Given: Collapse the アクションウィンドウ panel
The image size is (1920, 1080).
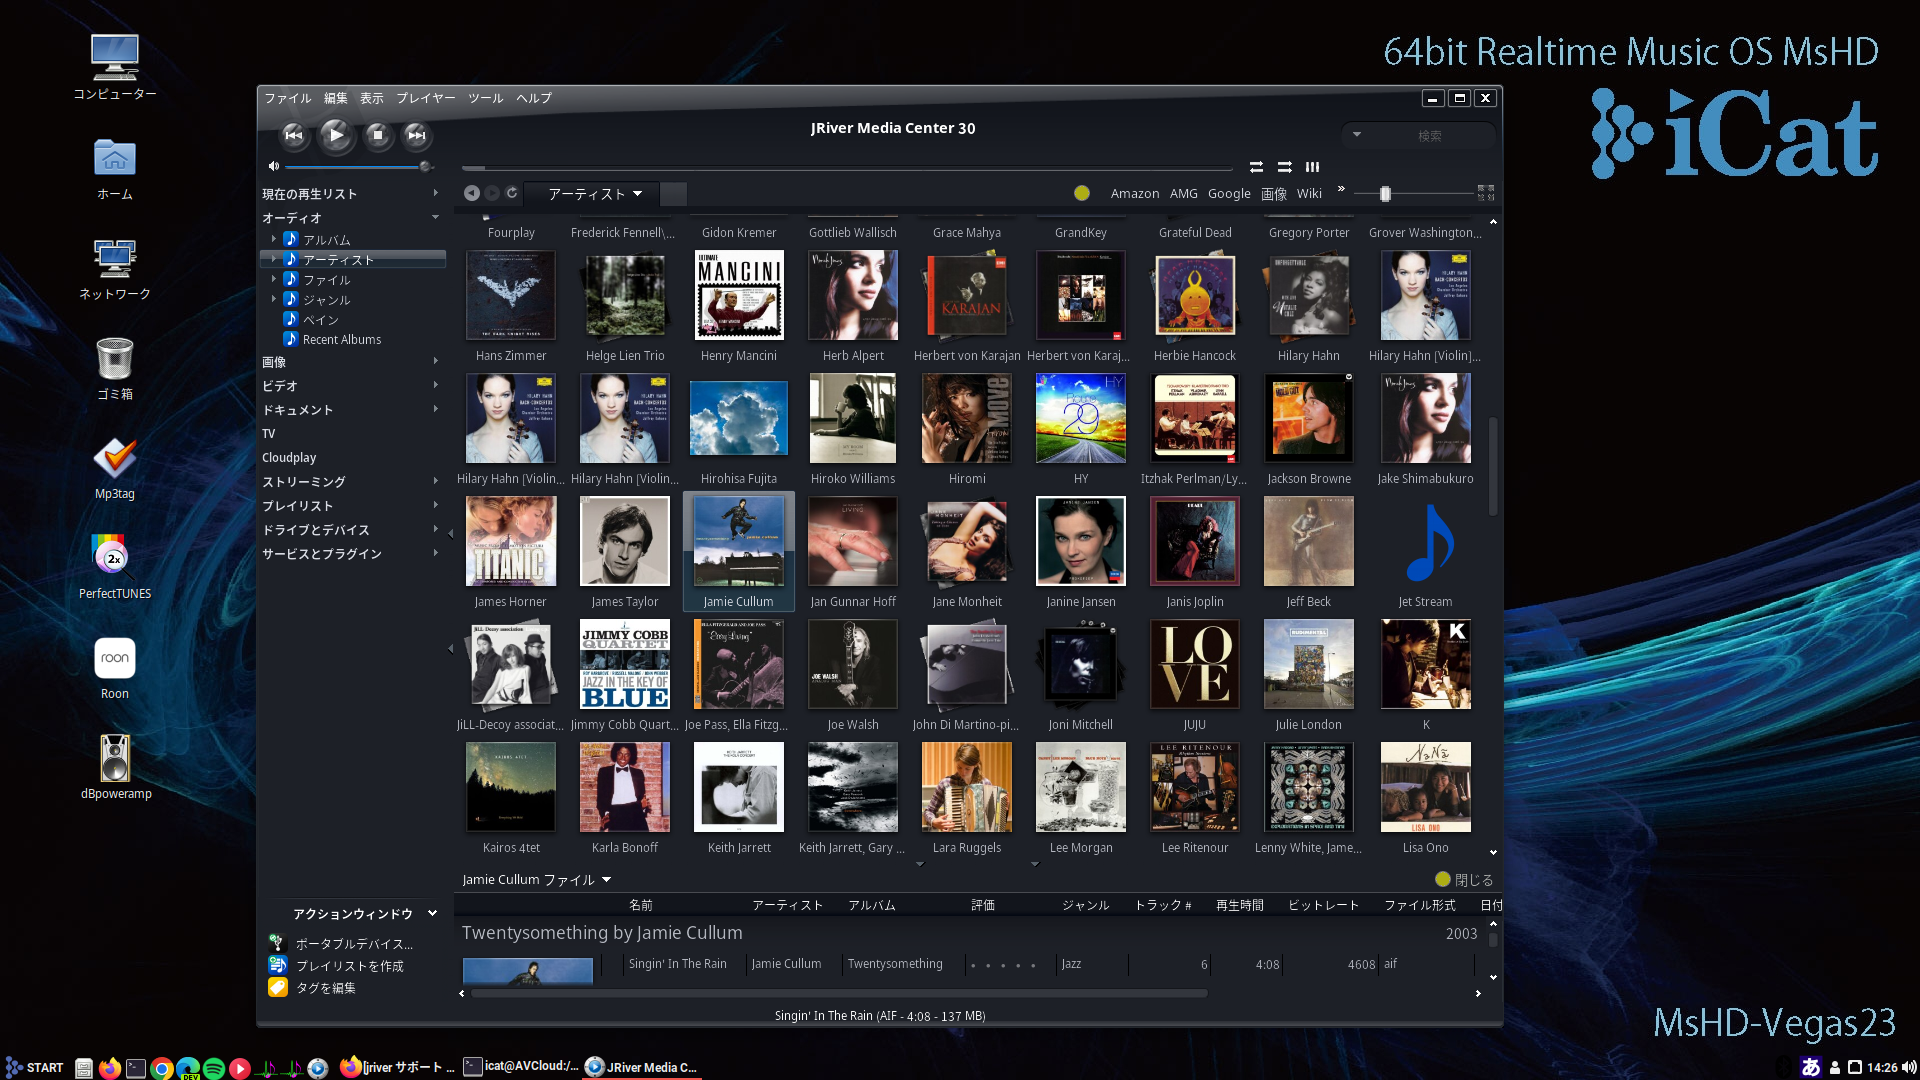Looking at the screenshot, I should (432, 913).
